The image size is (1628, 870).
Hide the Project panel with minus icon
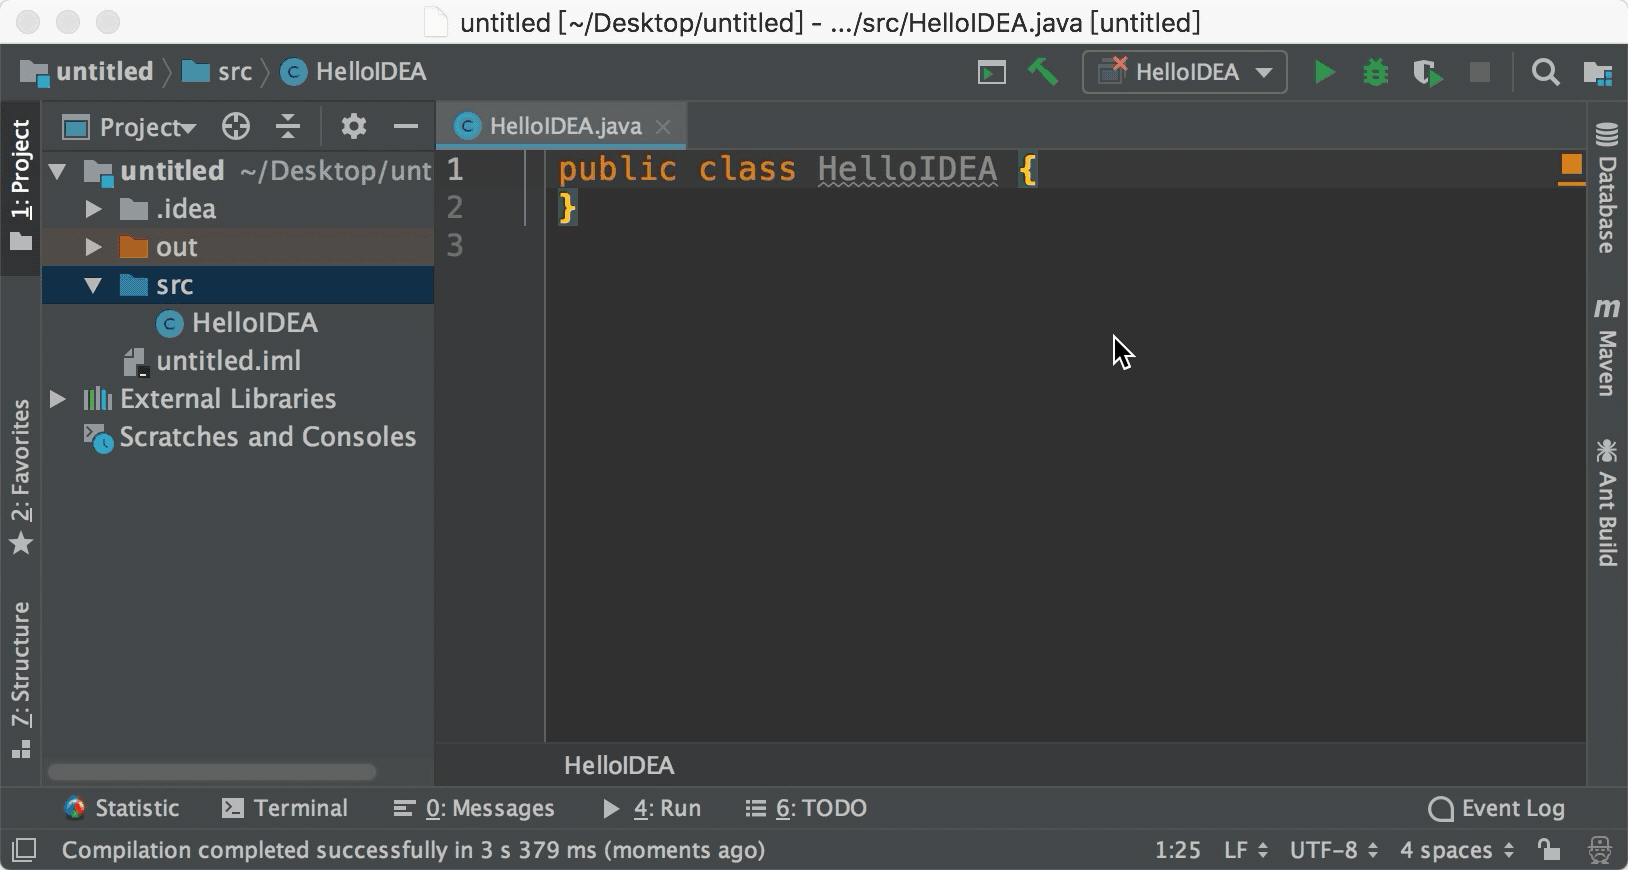[x=405, y=126]
